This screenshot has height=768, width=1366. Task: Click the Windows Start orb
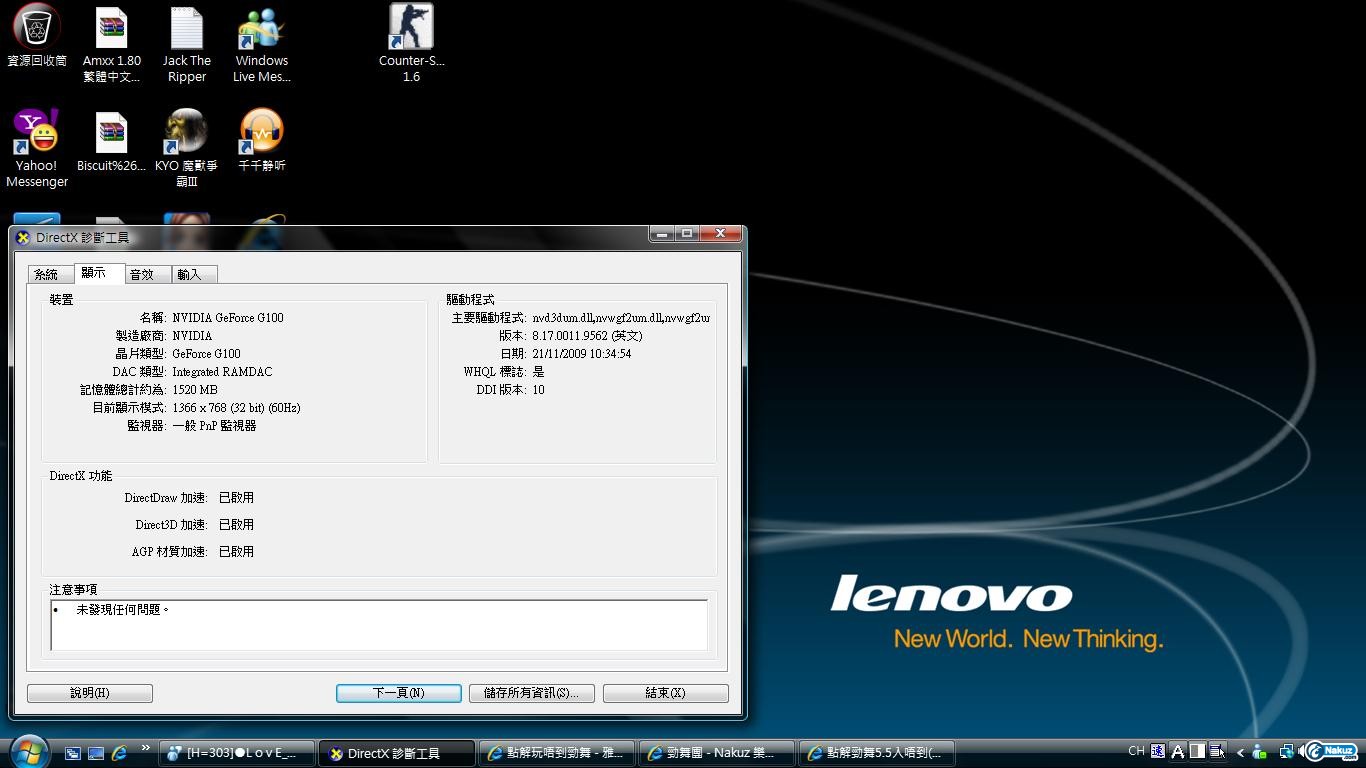click(28, 752)
